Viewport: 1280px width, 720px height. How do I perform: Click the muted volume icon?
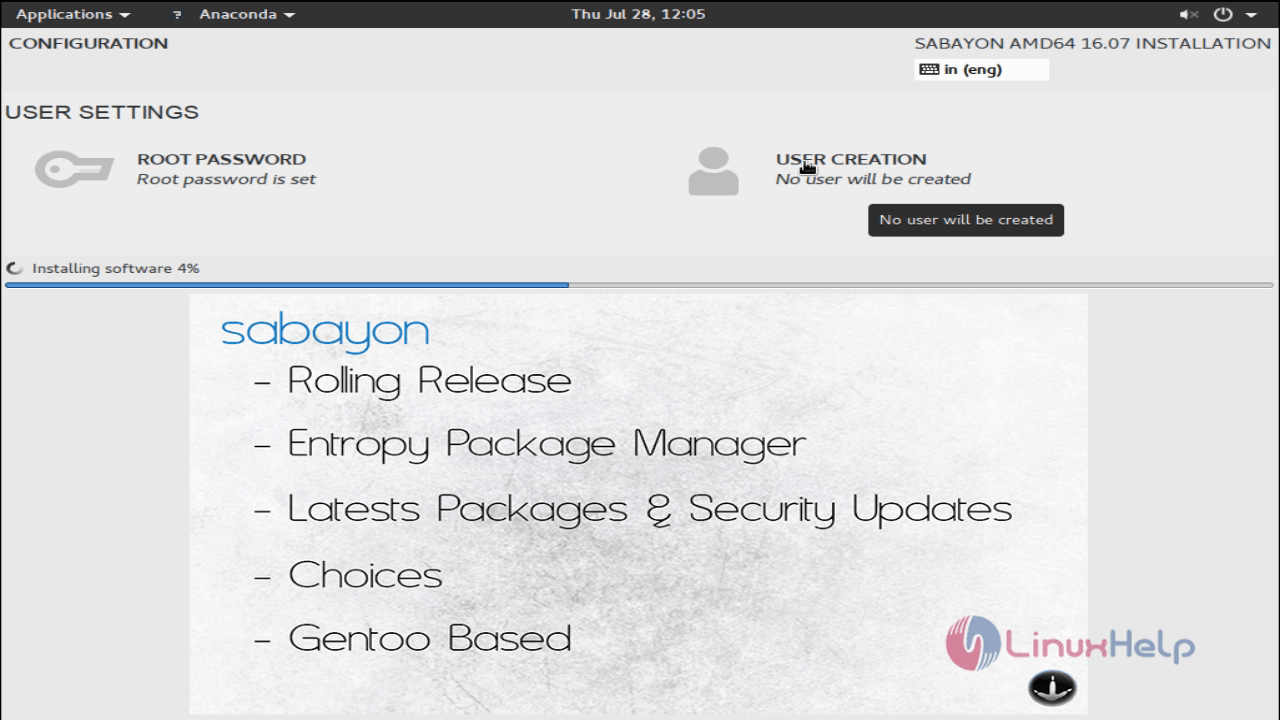click(x=1189, y=15)
